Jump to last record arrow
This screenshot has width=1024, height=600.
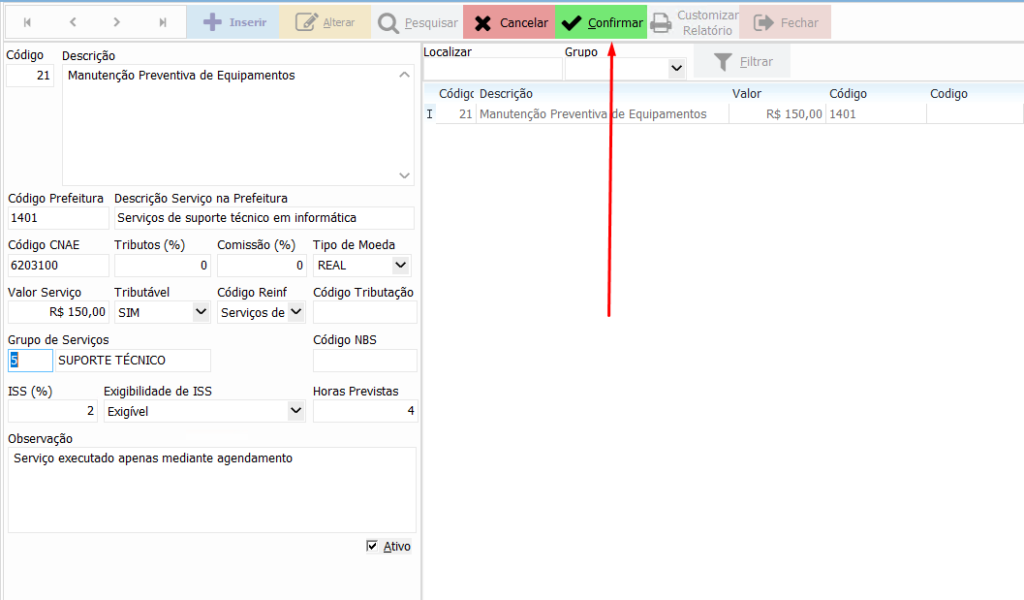[x=163, y=22]
